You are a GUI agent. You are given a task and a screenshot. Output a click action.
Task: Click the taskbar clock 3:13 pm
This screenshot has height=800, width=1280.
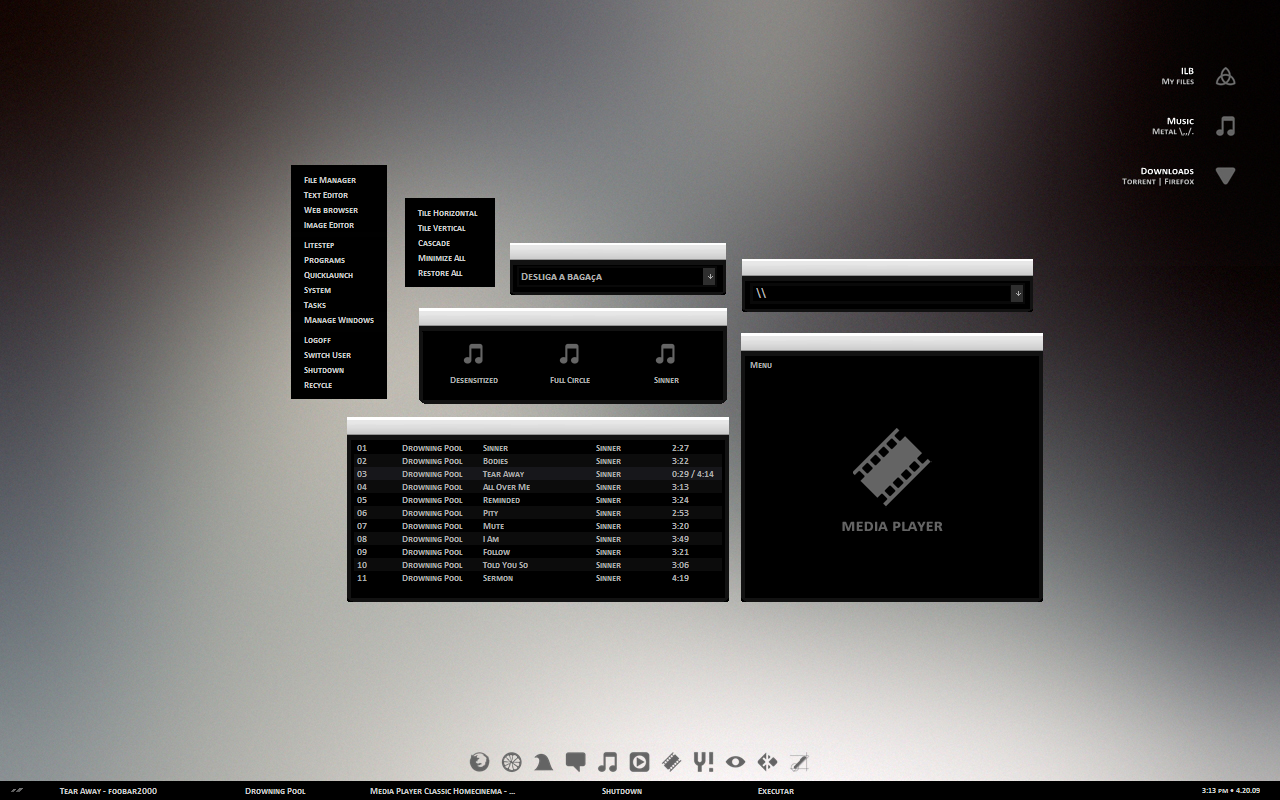point(1230,791)
